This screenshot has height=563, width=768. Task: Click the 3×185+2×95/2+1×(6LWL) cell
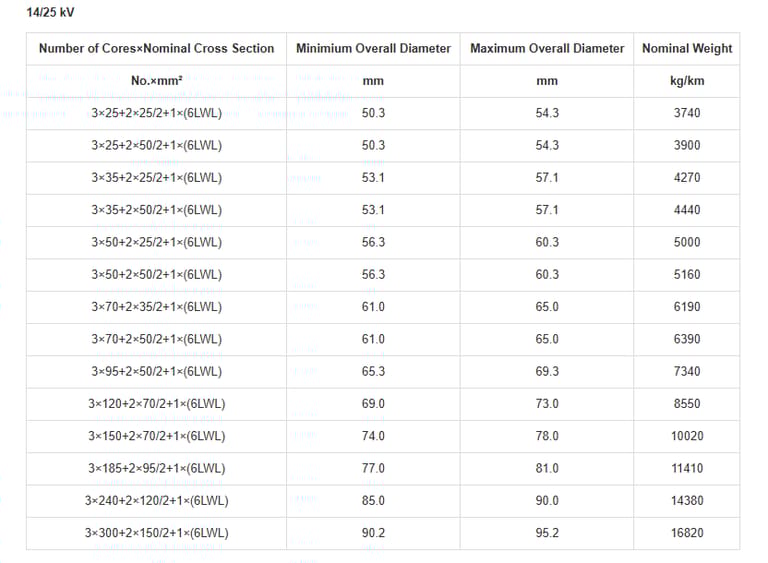point(156,468)
